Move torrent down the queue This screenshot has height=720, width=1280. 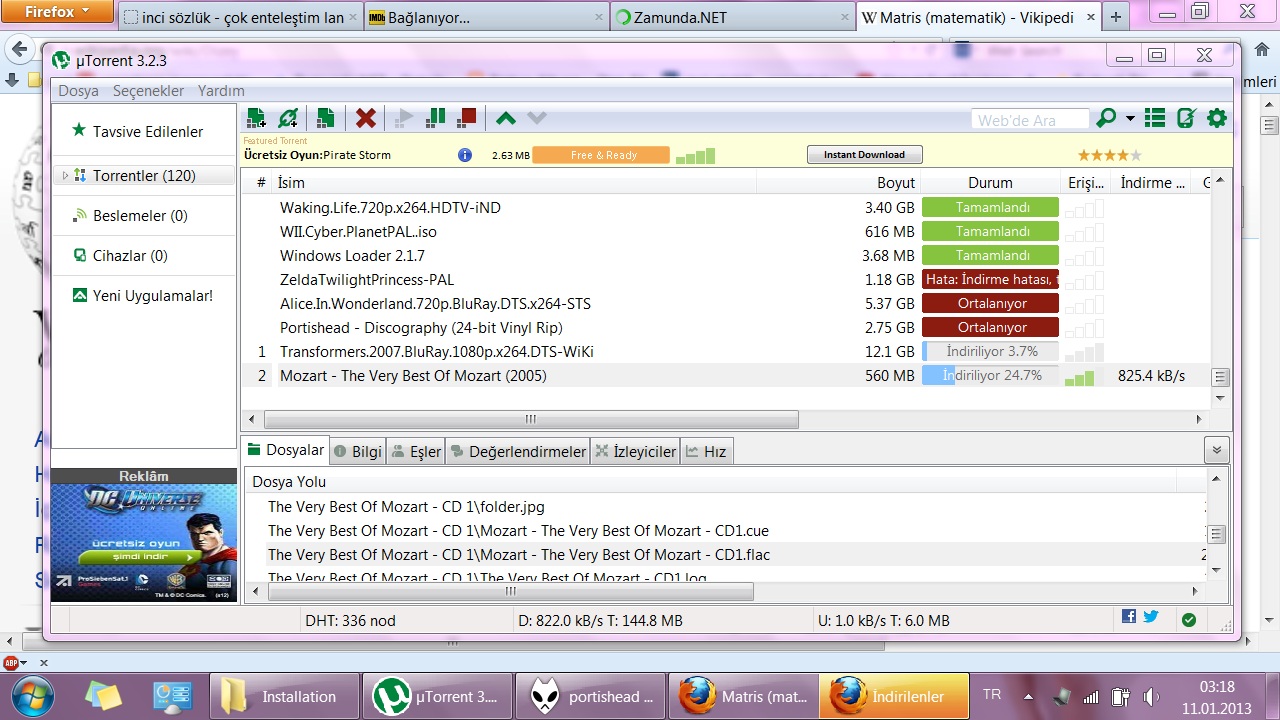(x=537, y=118)
